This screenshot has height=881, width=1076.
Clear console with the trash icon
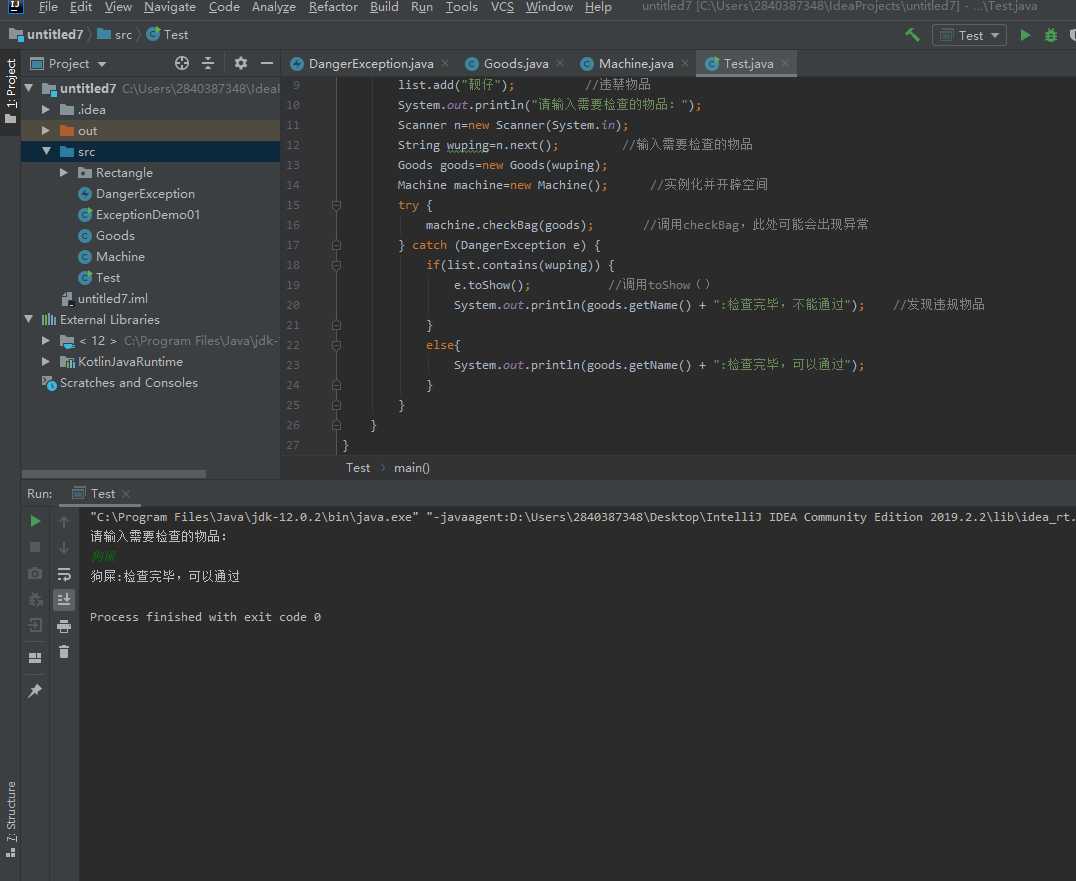[64, 652]
